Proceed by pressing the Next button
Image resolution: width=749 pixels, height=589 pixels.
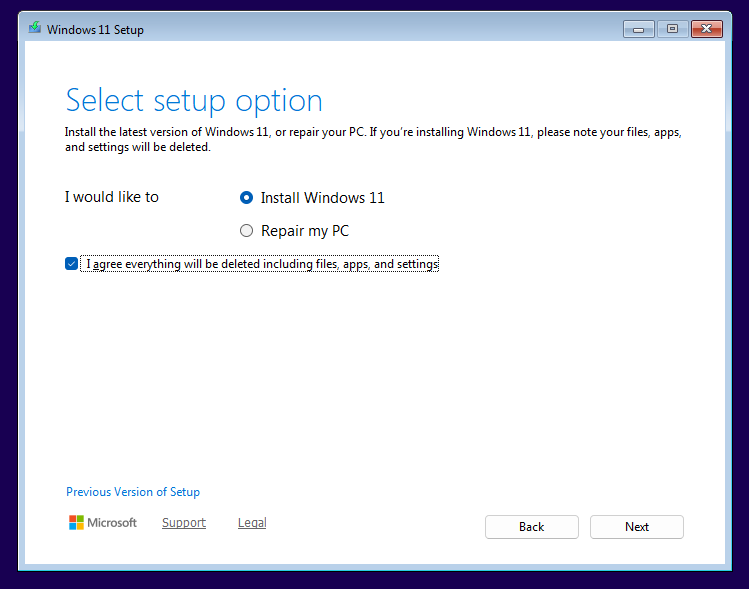pyautogui.click(x=637, y=527)
